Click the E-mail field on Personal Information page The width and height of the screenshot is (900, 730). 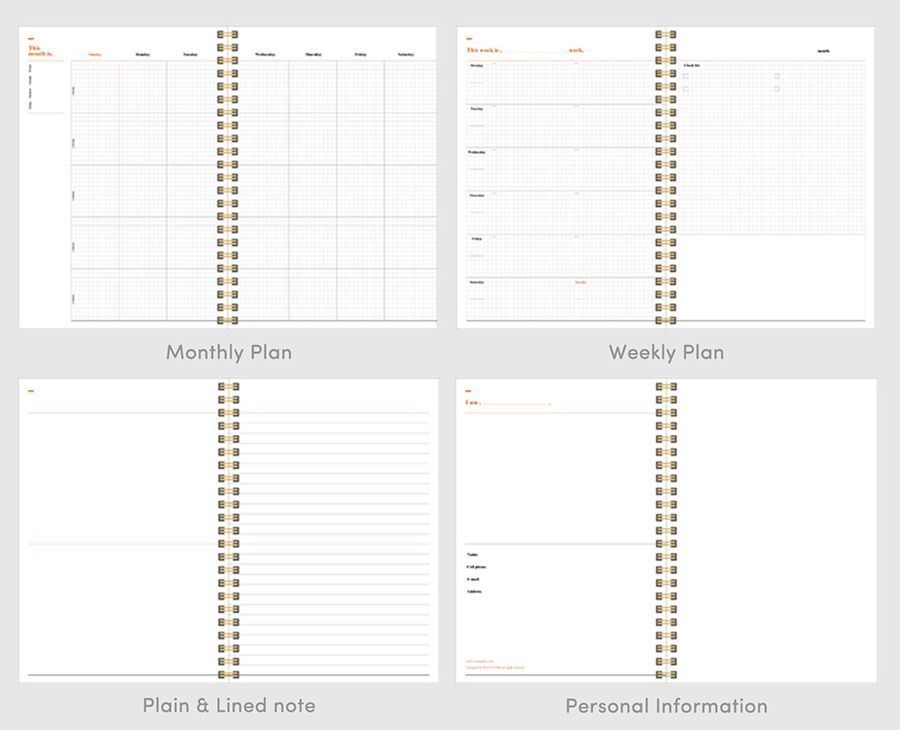(475, 579)
